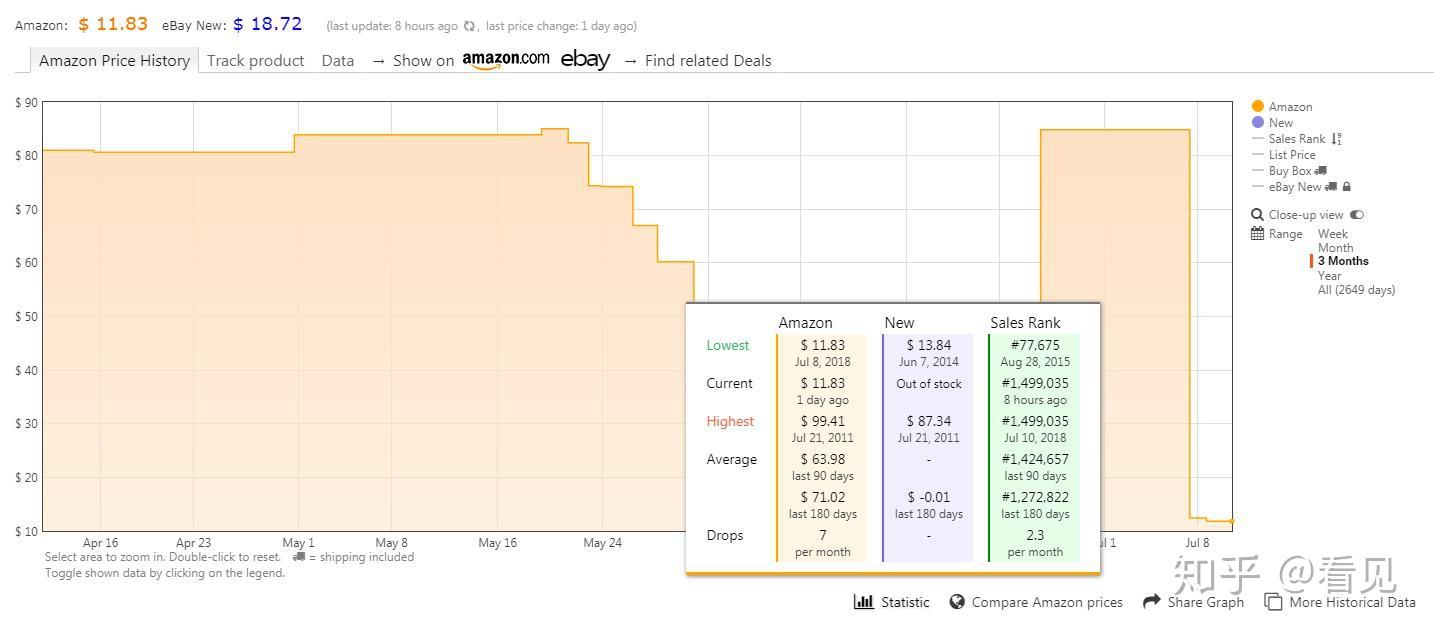Click the New highest price $ 87.34
This screenshot has height=633, width=1434.
(929, 421)
